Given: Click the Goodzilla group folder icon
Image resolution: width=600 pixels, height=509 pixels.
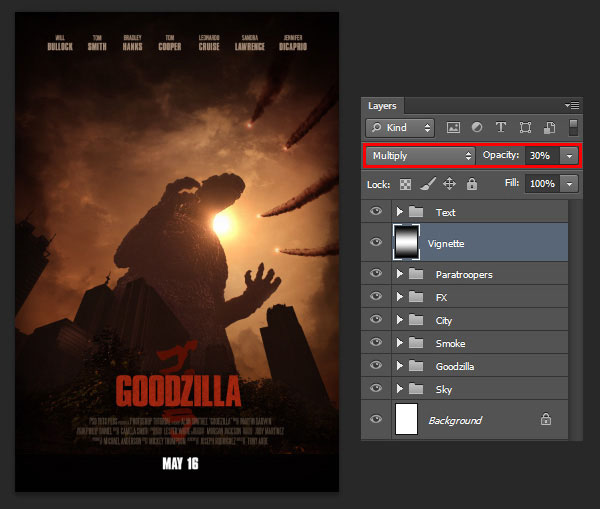Looking at the screenshot, I should point(416,366).
